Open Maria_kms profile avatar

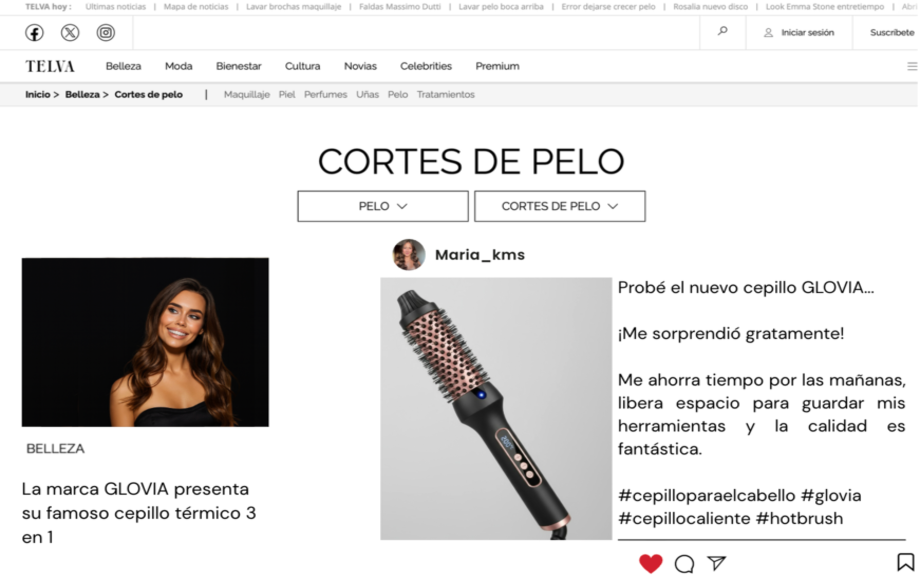pos(408,255)
